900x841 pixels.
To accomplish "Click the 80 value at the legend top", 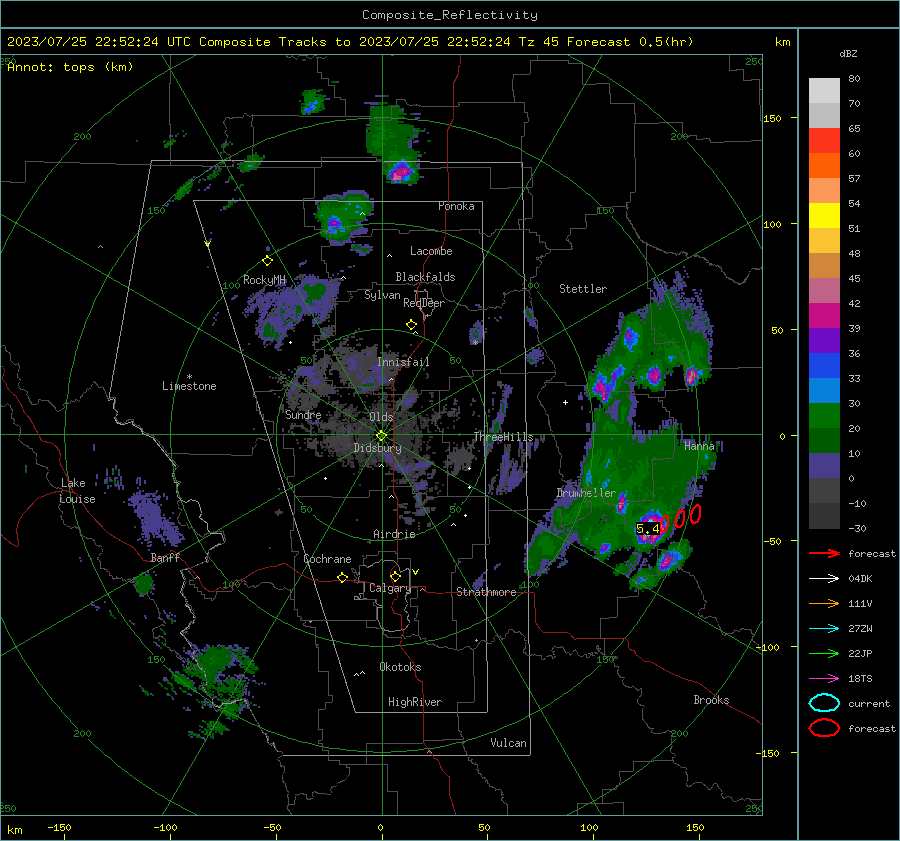I will click(x=854, y=79).
